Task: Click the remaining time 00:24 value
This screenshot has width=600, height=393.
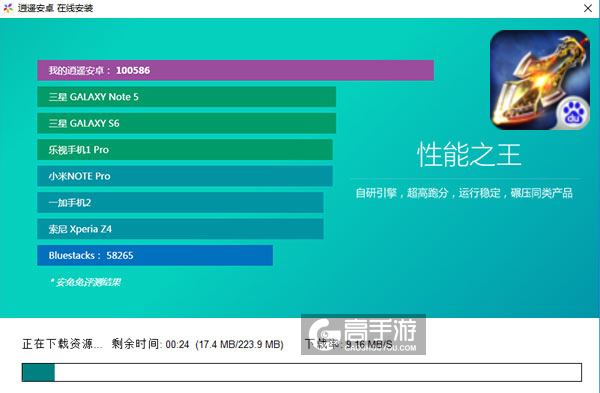Action: point(178,344)
